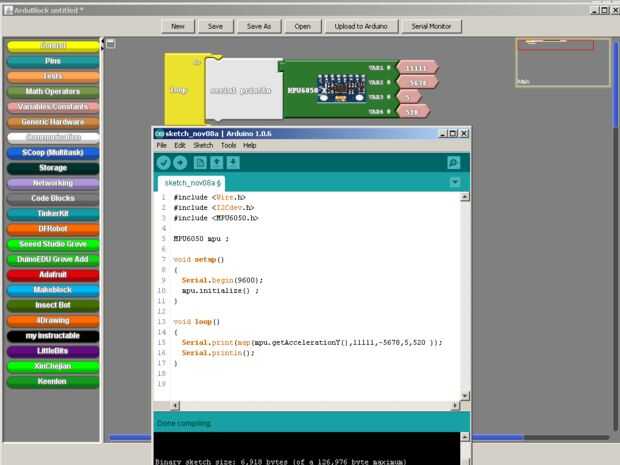This screenshot has height=465, width=620.
Task: Click the Save button in ArduBlock
Action: coord(215,26)
